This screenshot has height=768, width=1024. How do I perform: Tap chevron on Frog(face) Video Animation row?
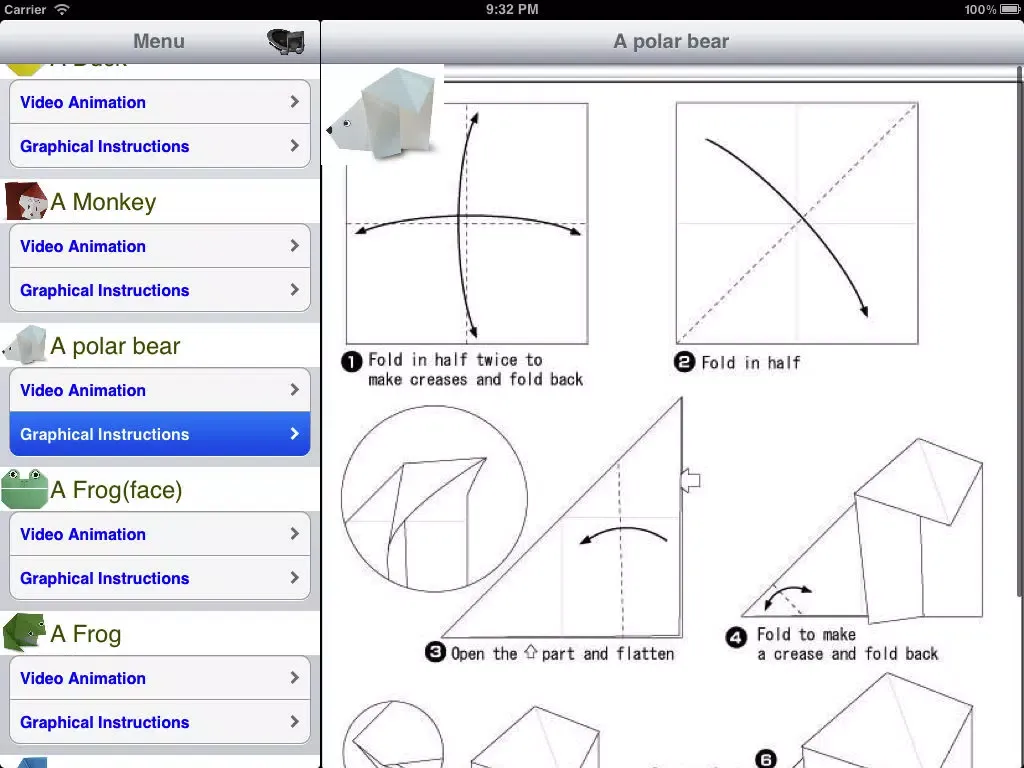click(x=295, y=534)
